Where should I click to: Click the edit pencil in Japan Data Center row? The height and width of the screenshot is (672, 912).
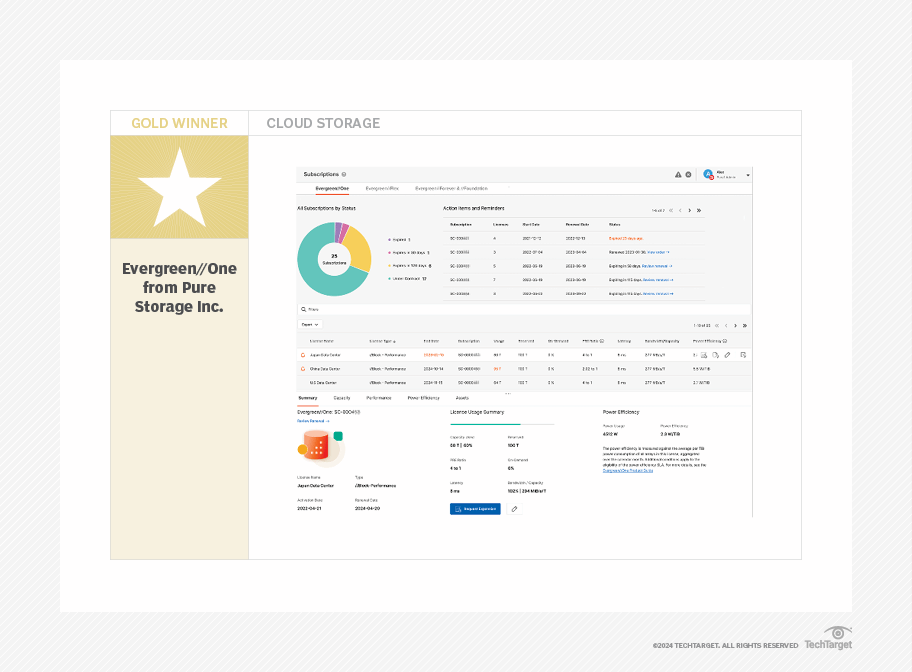pyautogui.click(x=727, y=354)
